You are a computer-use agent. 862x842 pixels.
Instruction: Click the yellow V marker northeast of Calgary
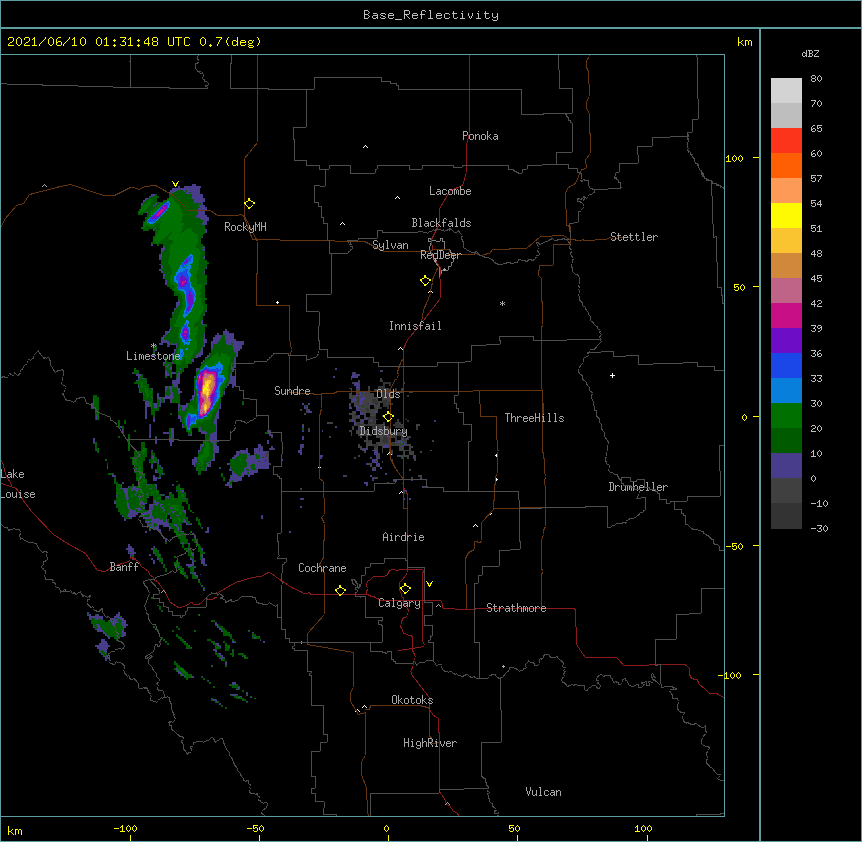click(x=429, y=584)
